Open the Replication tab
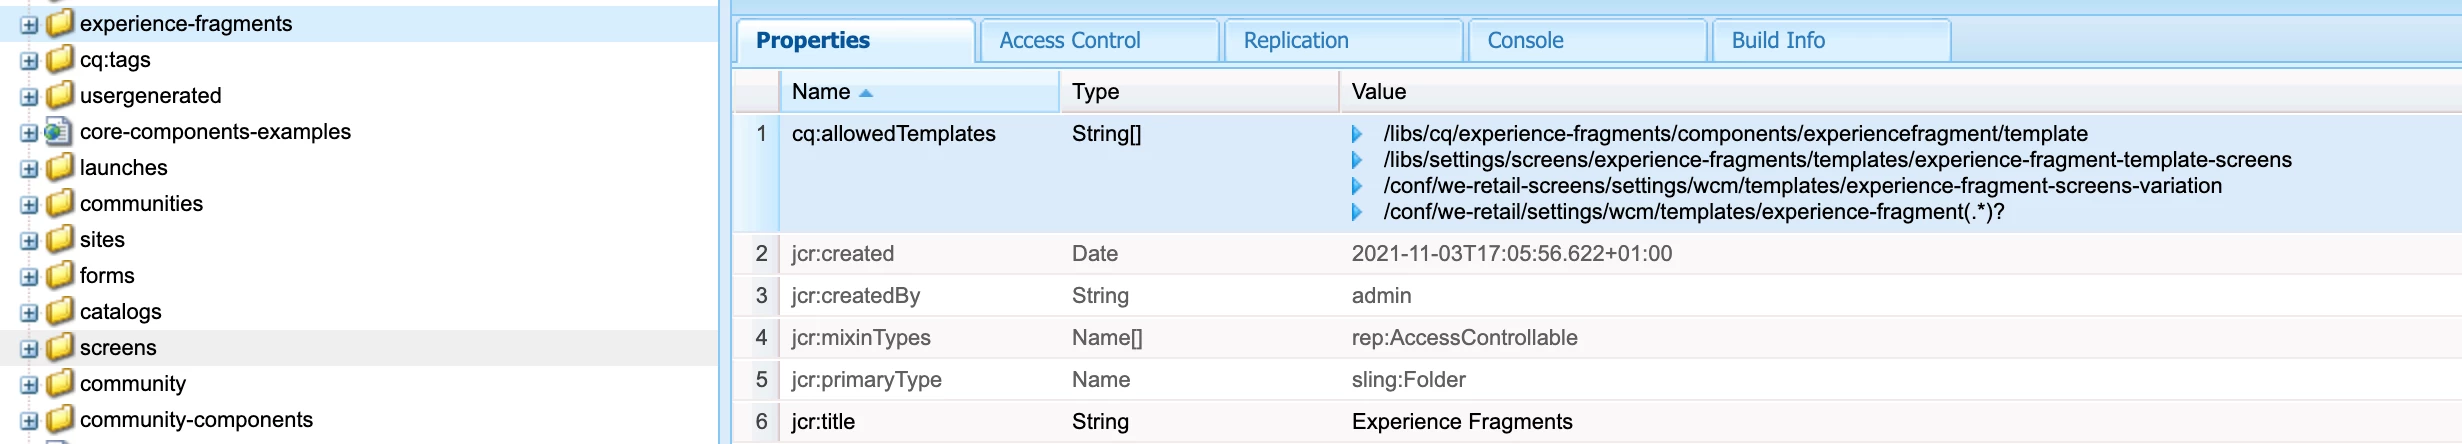Image resolution: width=2462 pixels, height=444 pixels. (1295, 41)
